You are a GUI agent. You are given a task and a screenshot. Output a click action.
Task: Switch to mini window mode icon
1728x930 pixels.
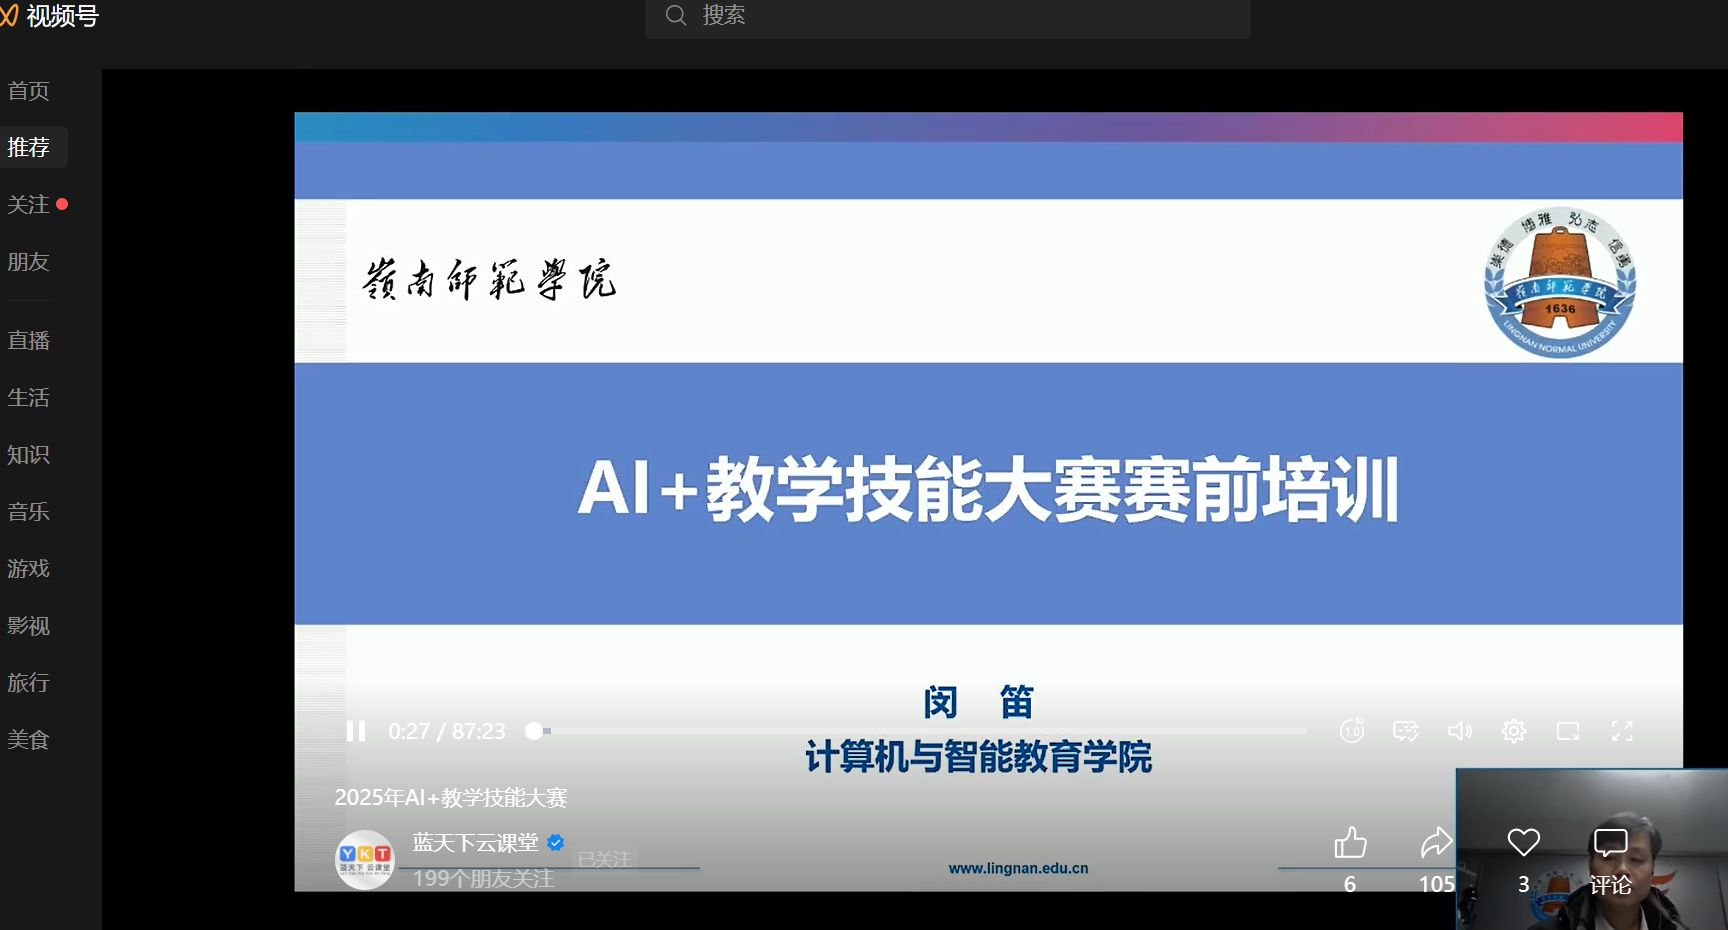[1568, 731]
